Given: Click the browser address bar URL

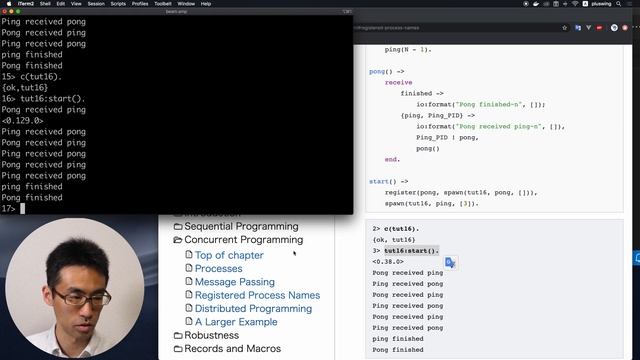Looking at the screenshot, I should [x=386, y=28].
